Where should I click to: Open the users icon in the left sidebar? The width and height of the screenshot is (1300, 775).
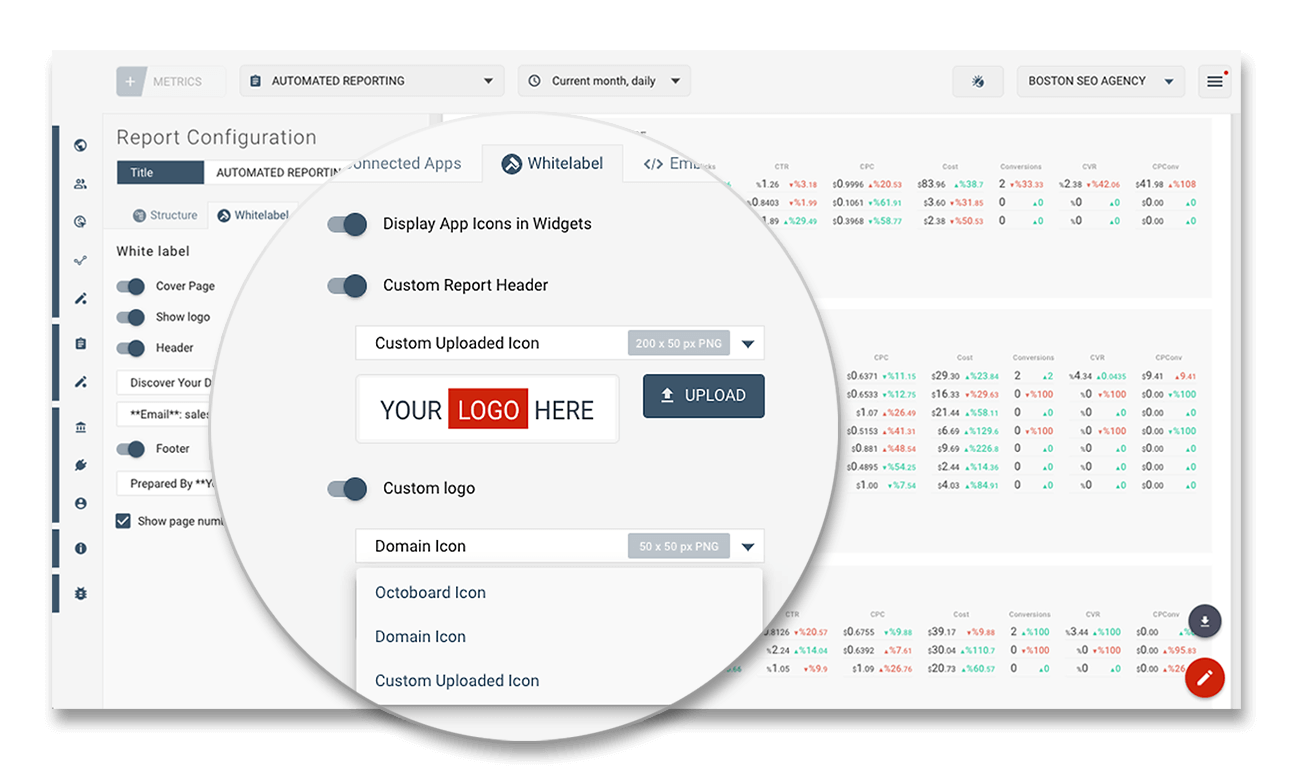[80, 183]
